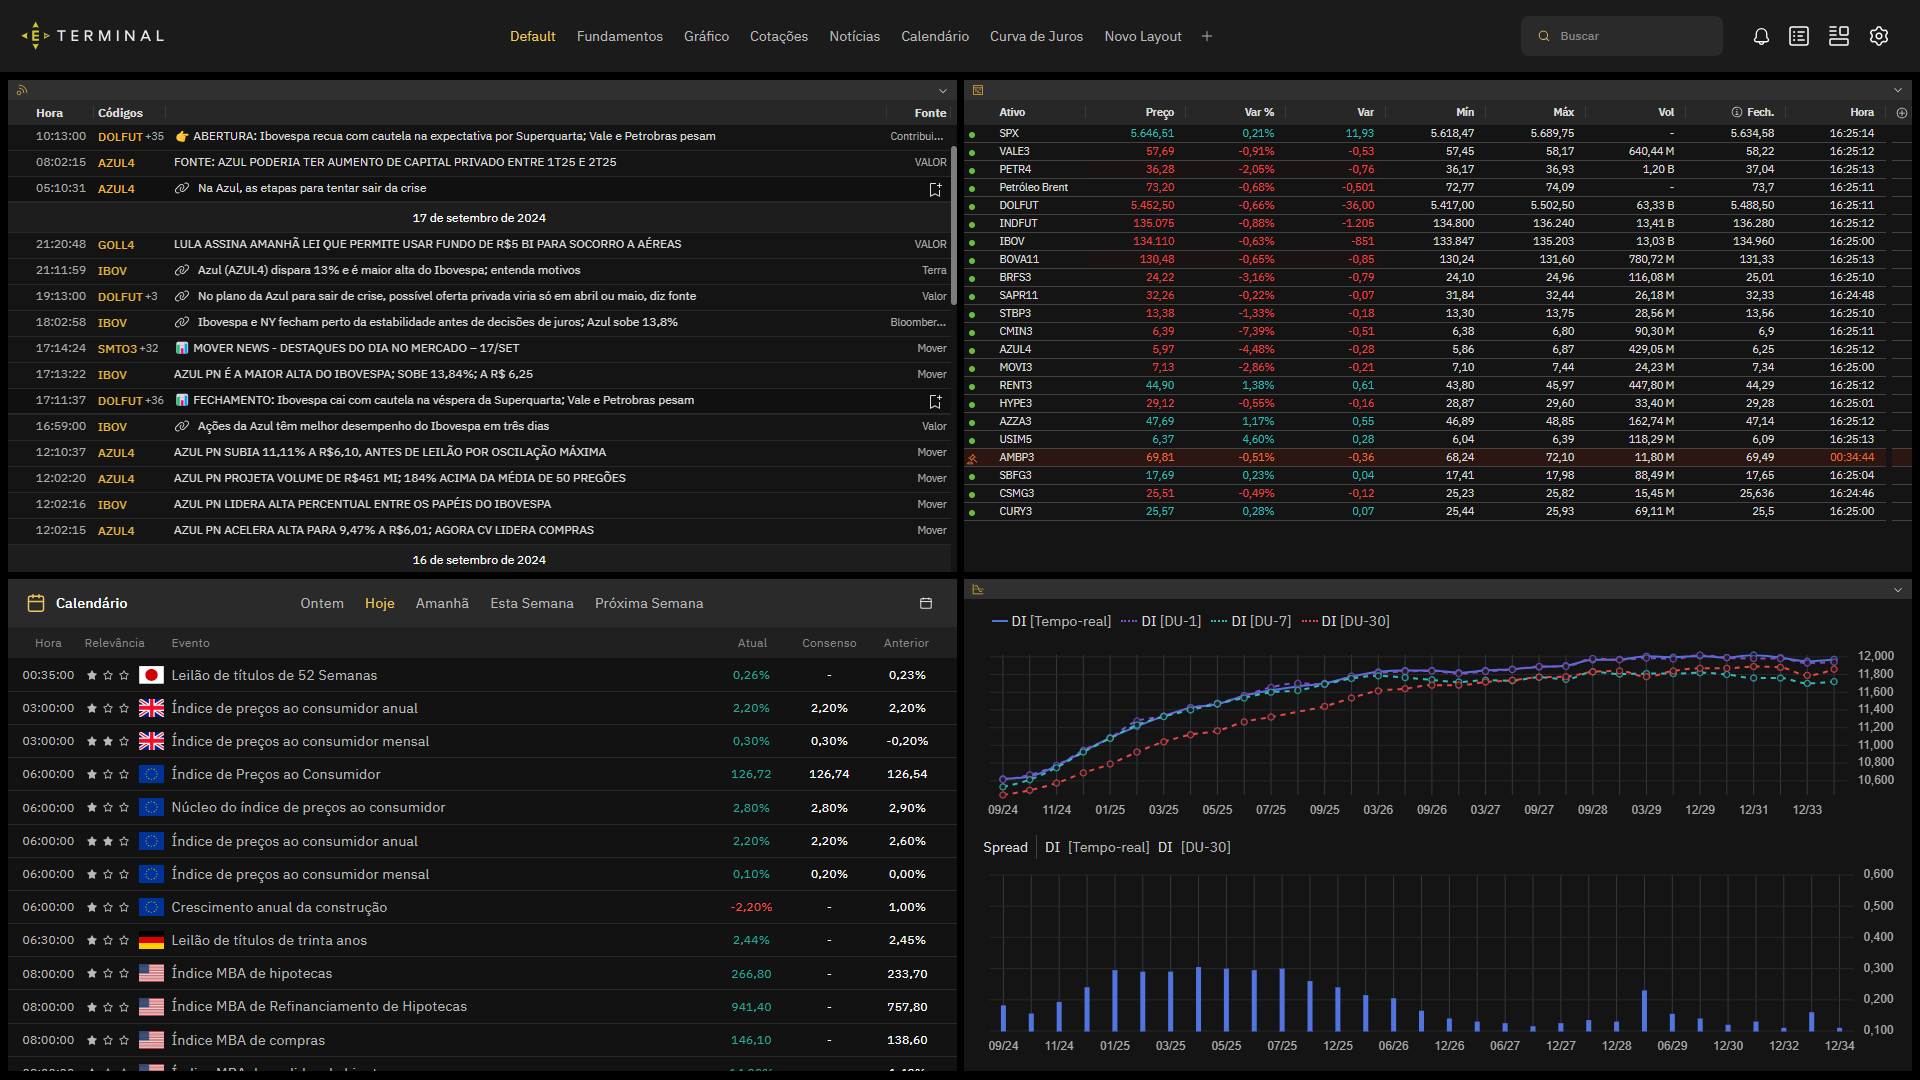Sort quotes by Var % column header
The width and height of the screenshot is (1920, 1080).
(1259, 113)
